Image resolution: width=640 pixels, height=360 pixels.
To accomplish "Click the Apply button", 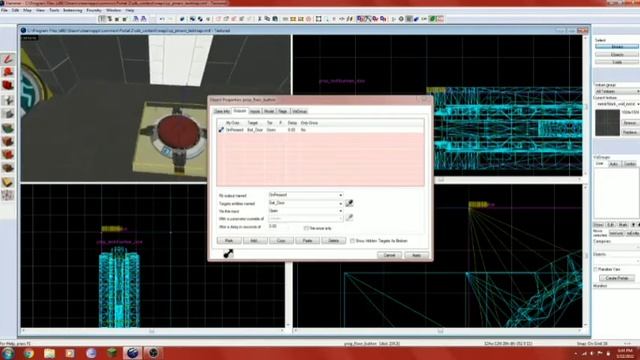I will pyautogui.click(x=416, y=255).
